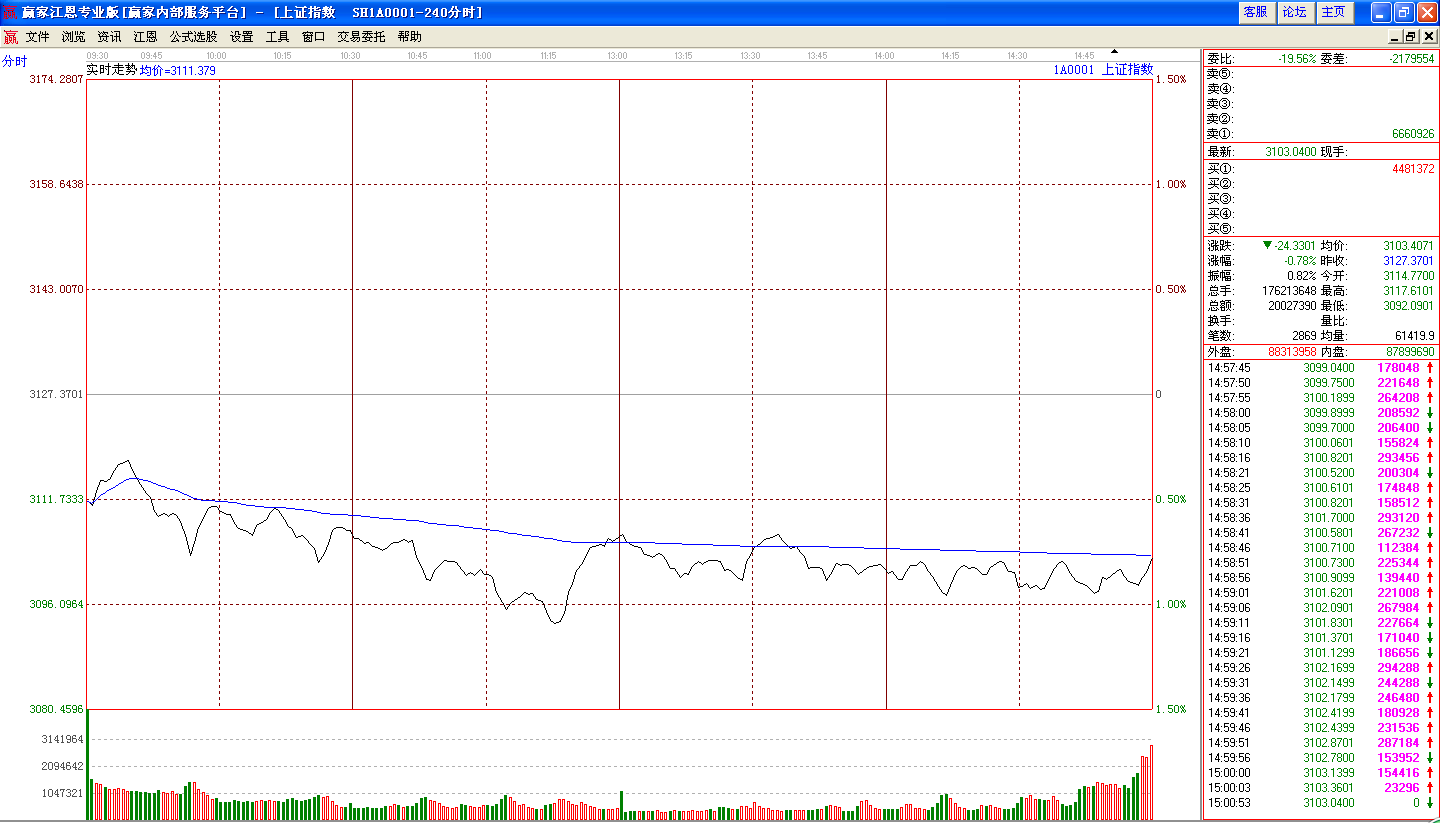
Task: Click the 最新 price 3103.0400
Action: click(1290, 152)
